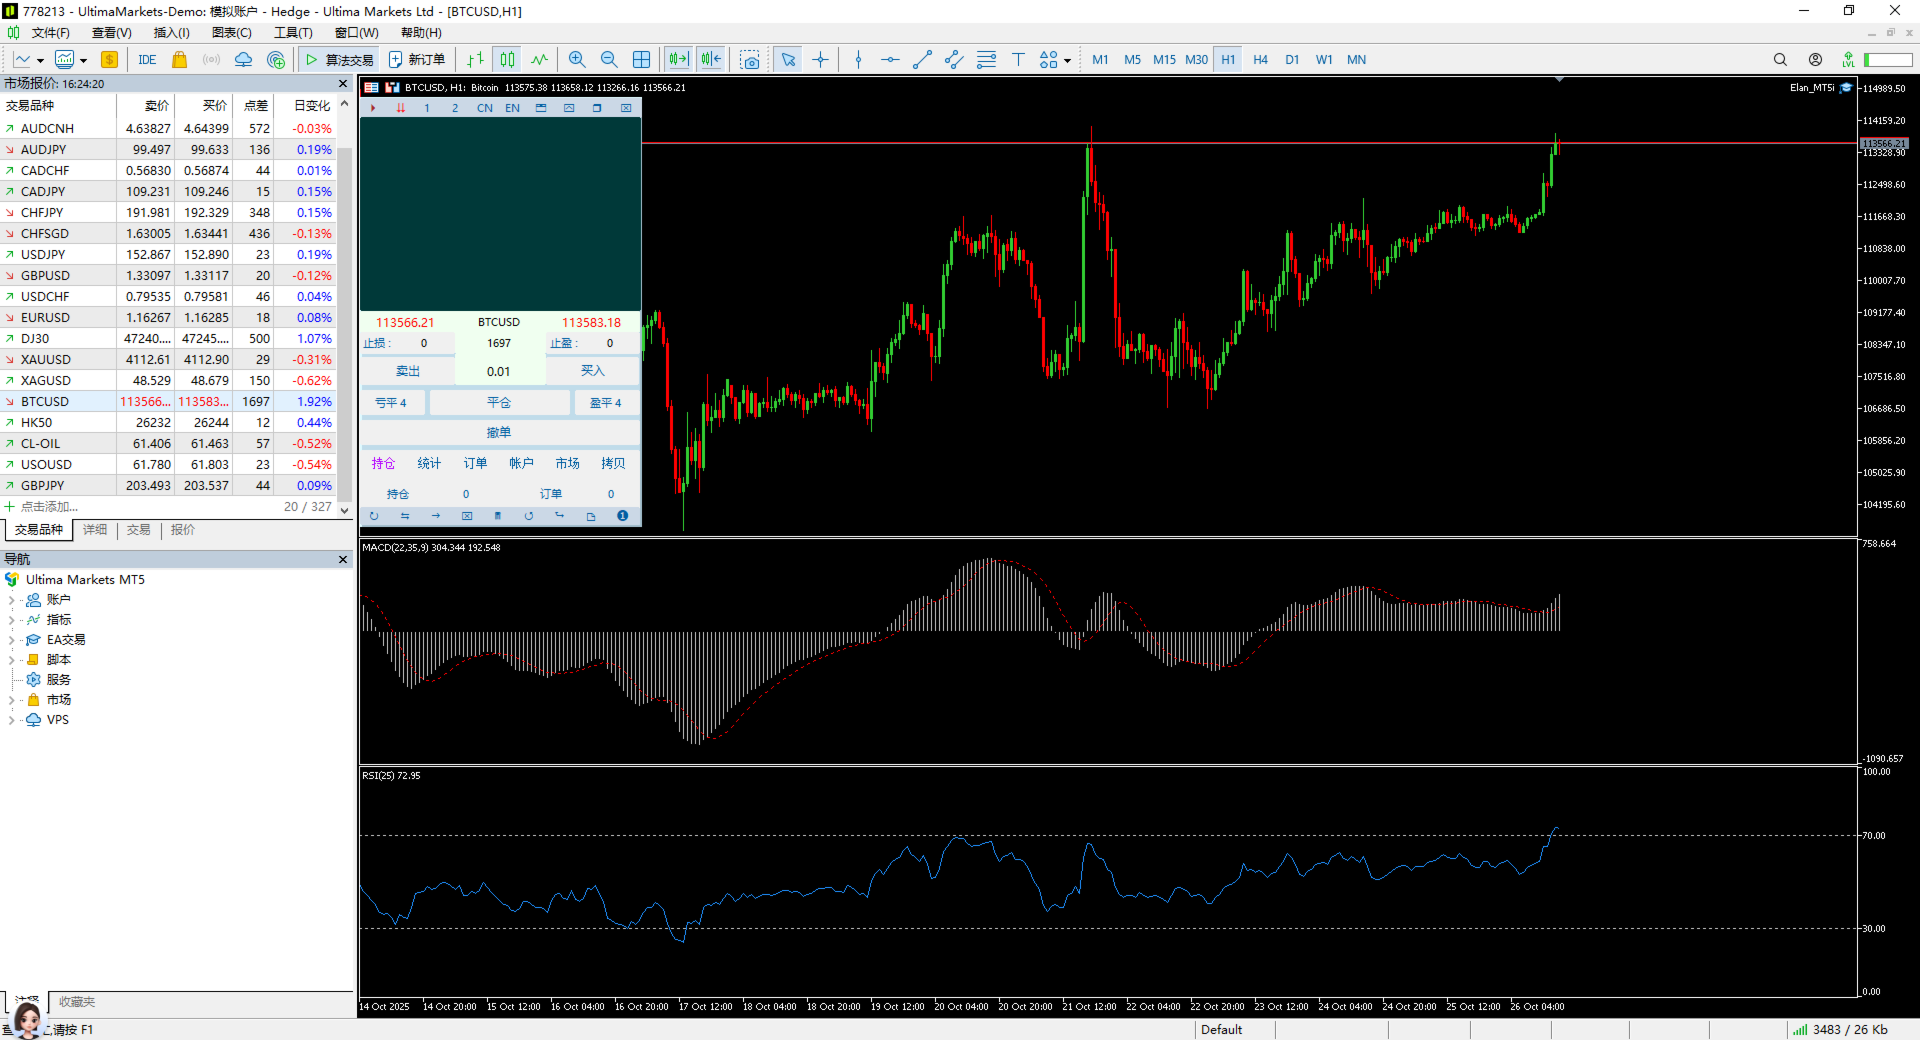Zoom out on the chart
The width and height of the screenshot is (1920, 1040).
(609, 60)
